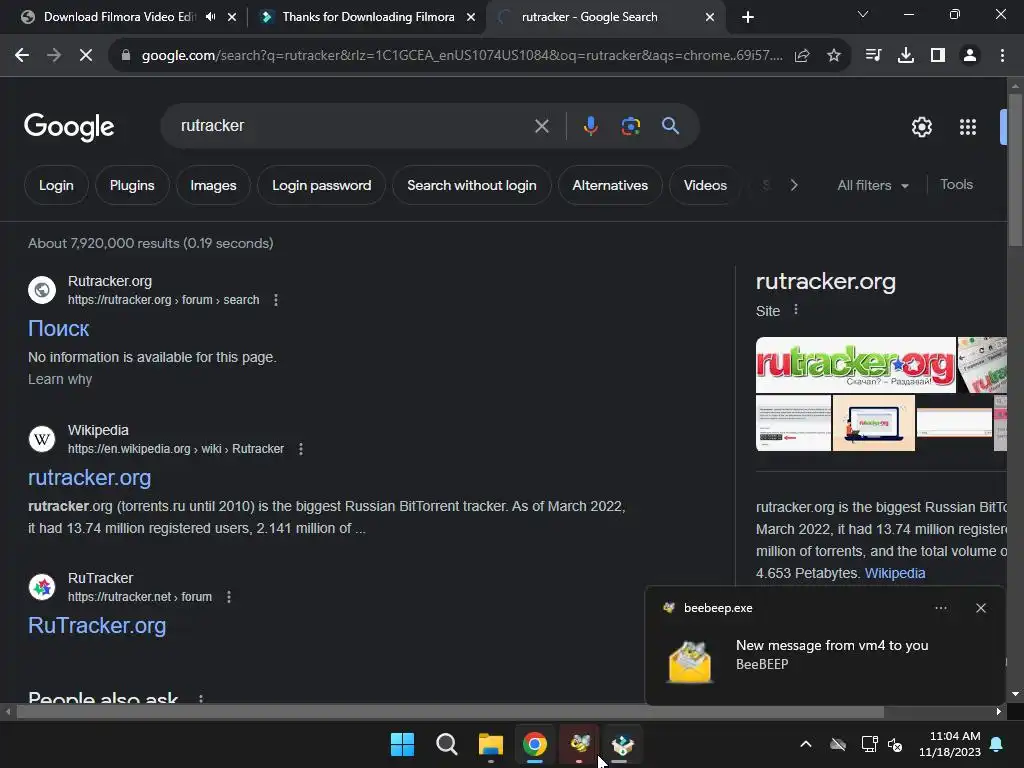Apply the Alternatives chip
Screen dimensions: 1024x768
[610, 185]
